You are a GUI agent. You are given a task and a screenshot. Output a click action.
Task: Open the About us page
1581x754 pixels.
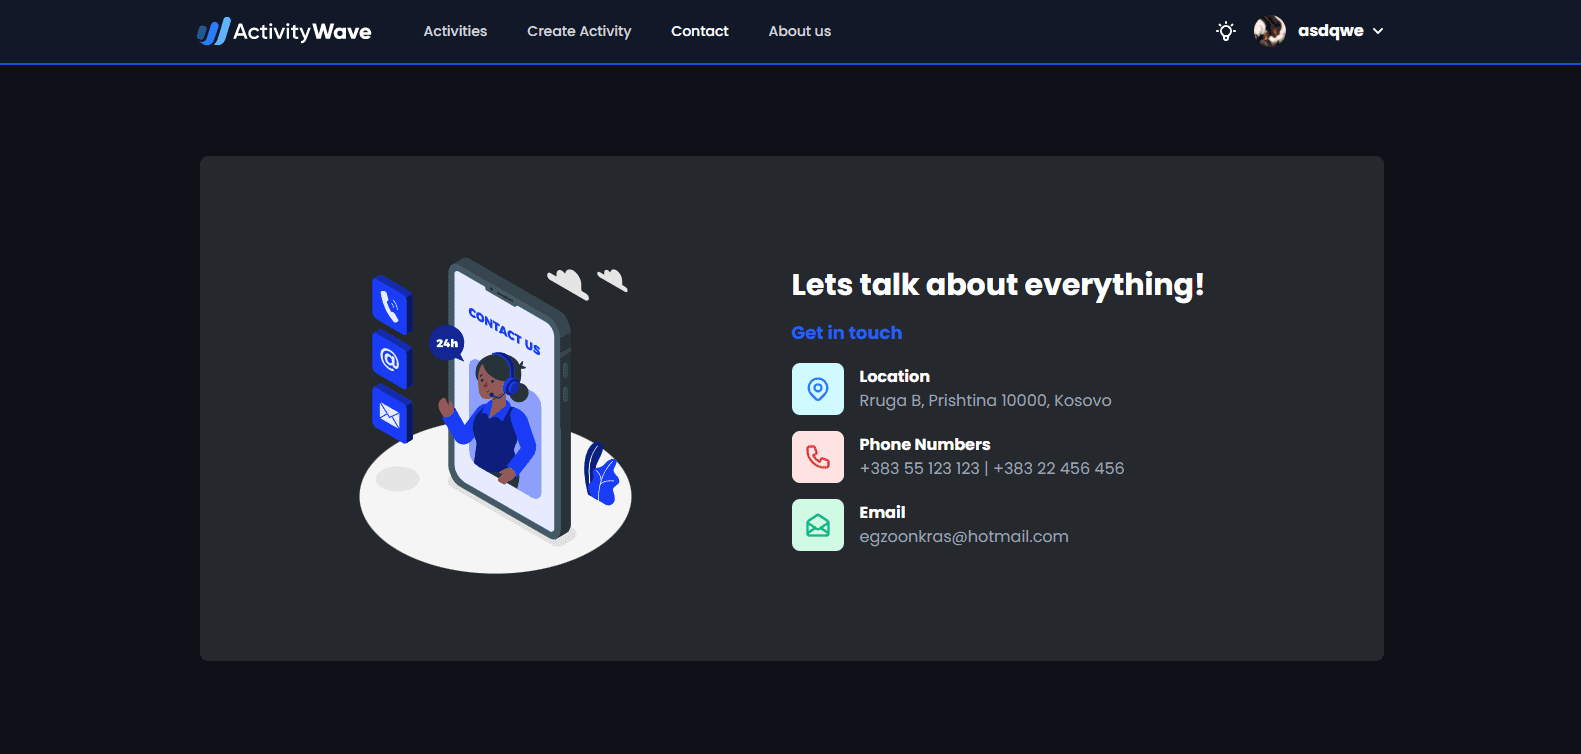click(800, 31)
